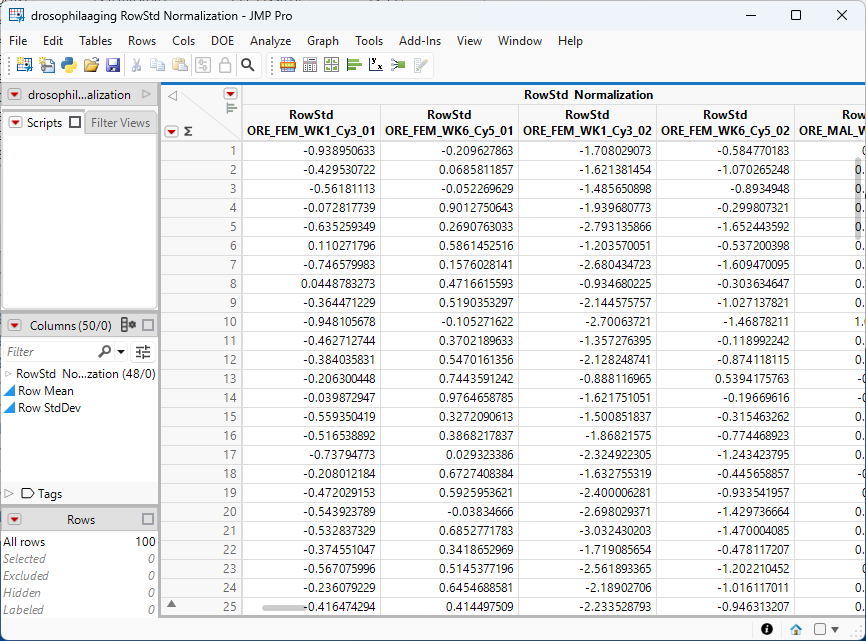Select the Fit Y by X toolbar icon
Image resolution: width=866 pixels, height=641 pixels.
tap(378, 64)
